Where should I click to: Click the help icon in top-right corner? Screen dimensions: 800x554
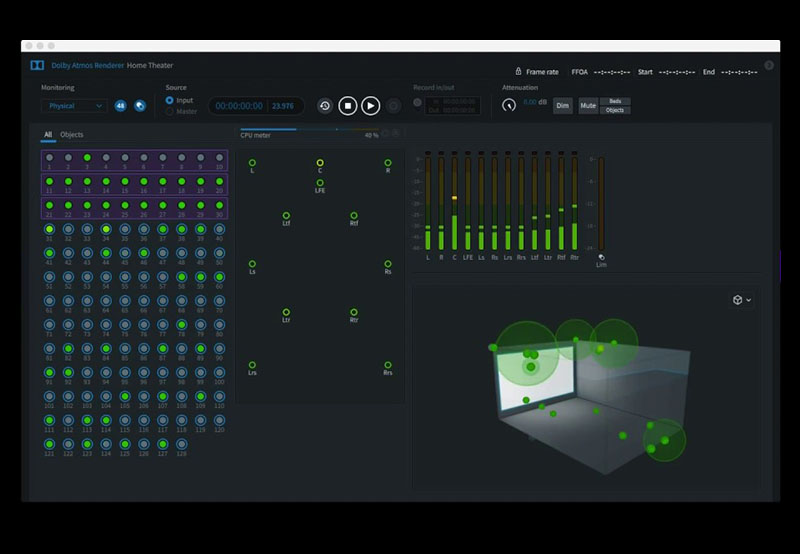(x=769, y=65)
